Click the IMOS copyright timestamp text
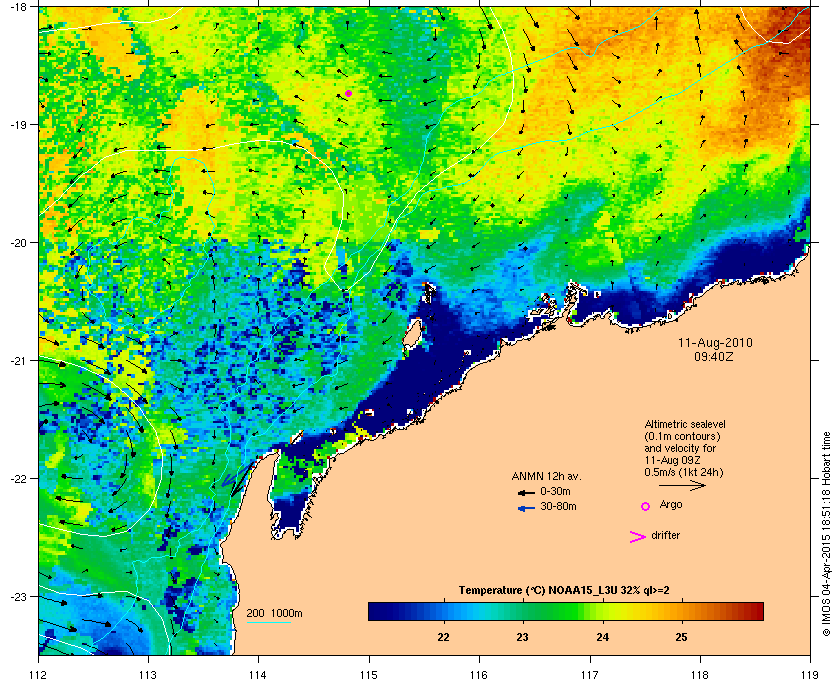 pyautogui.click(x=826, y=535)
